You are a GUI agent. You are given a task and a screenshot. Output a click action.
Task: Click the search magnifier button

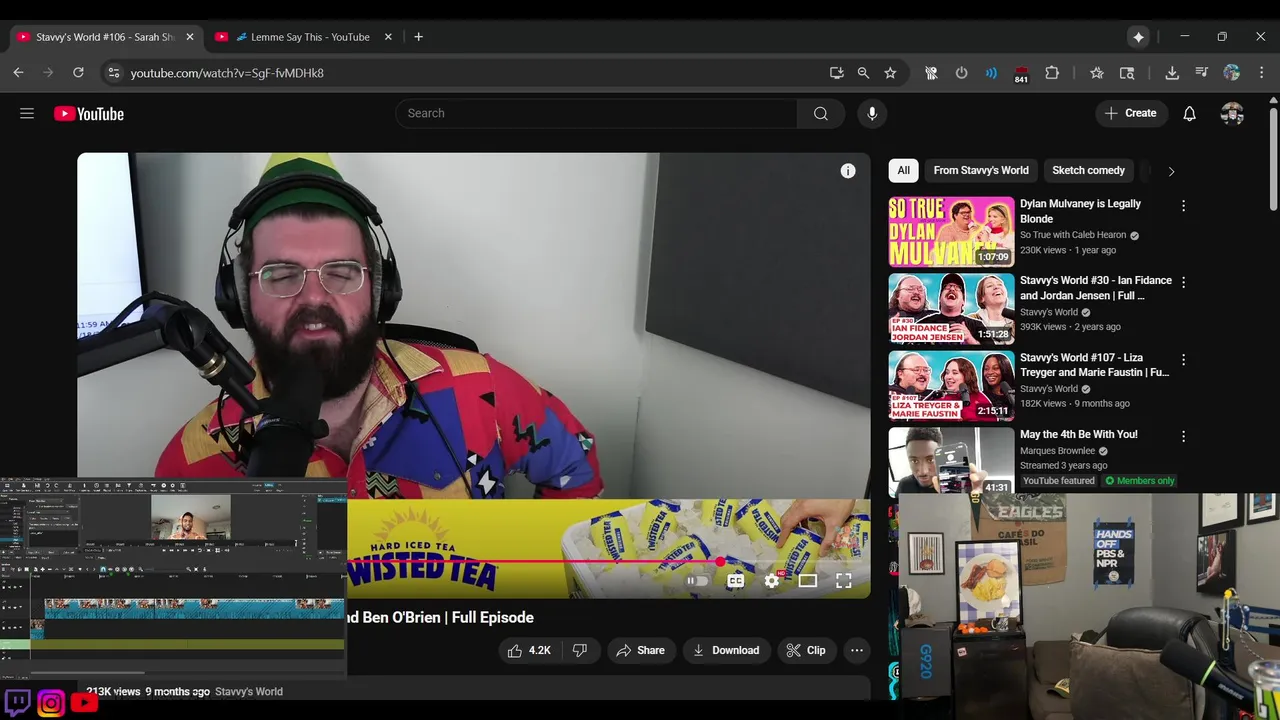[821, 114]
